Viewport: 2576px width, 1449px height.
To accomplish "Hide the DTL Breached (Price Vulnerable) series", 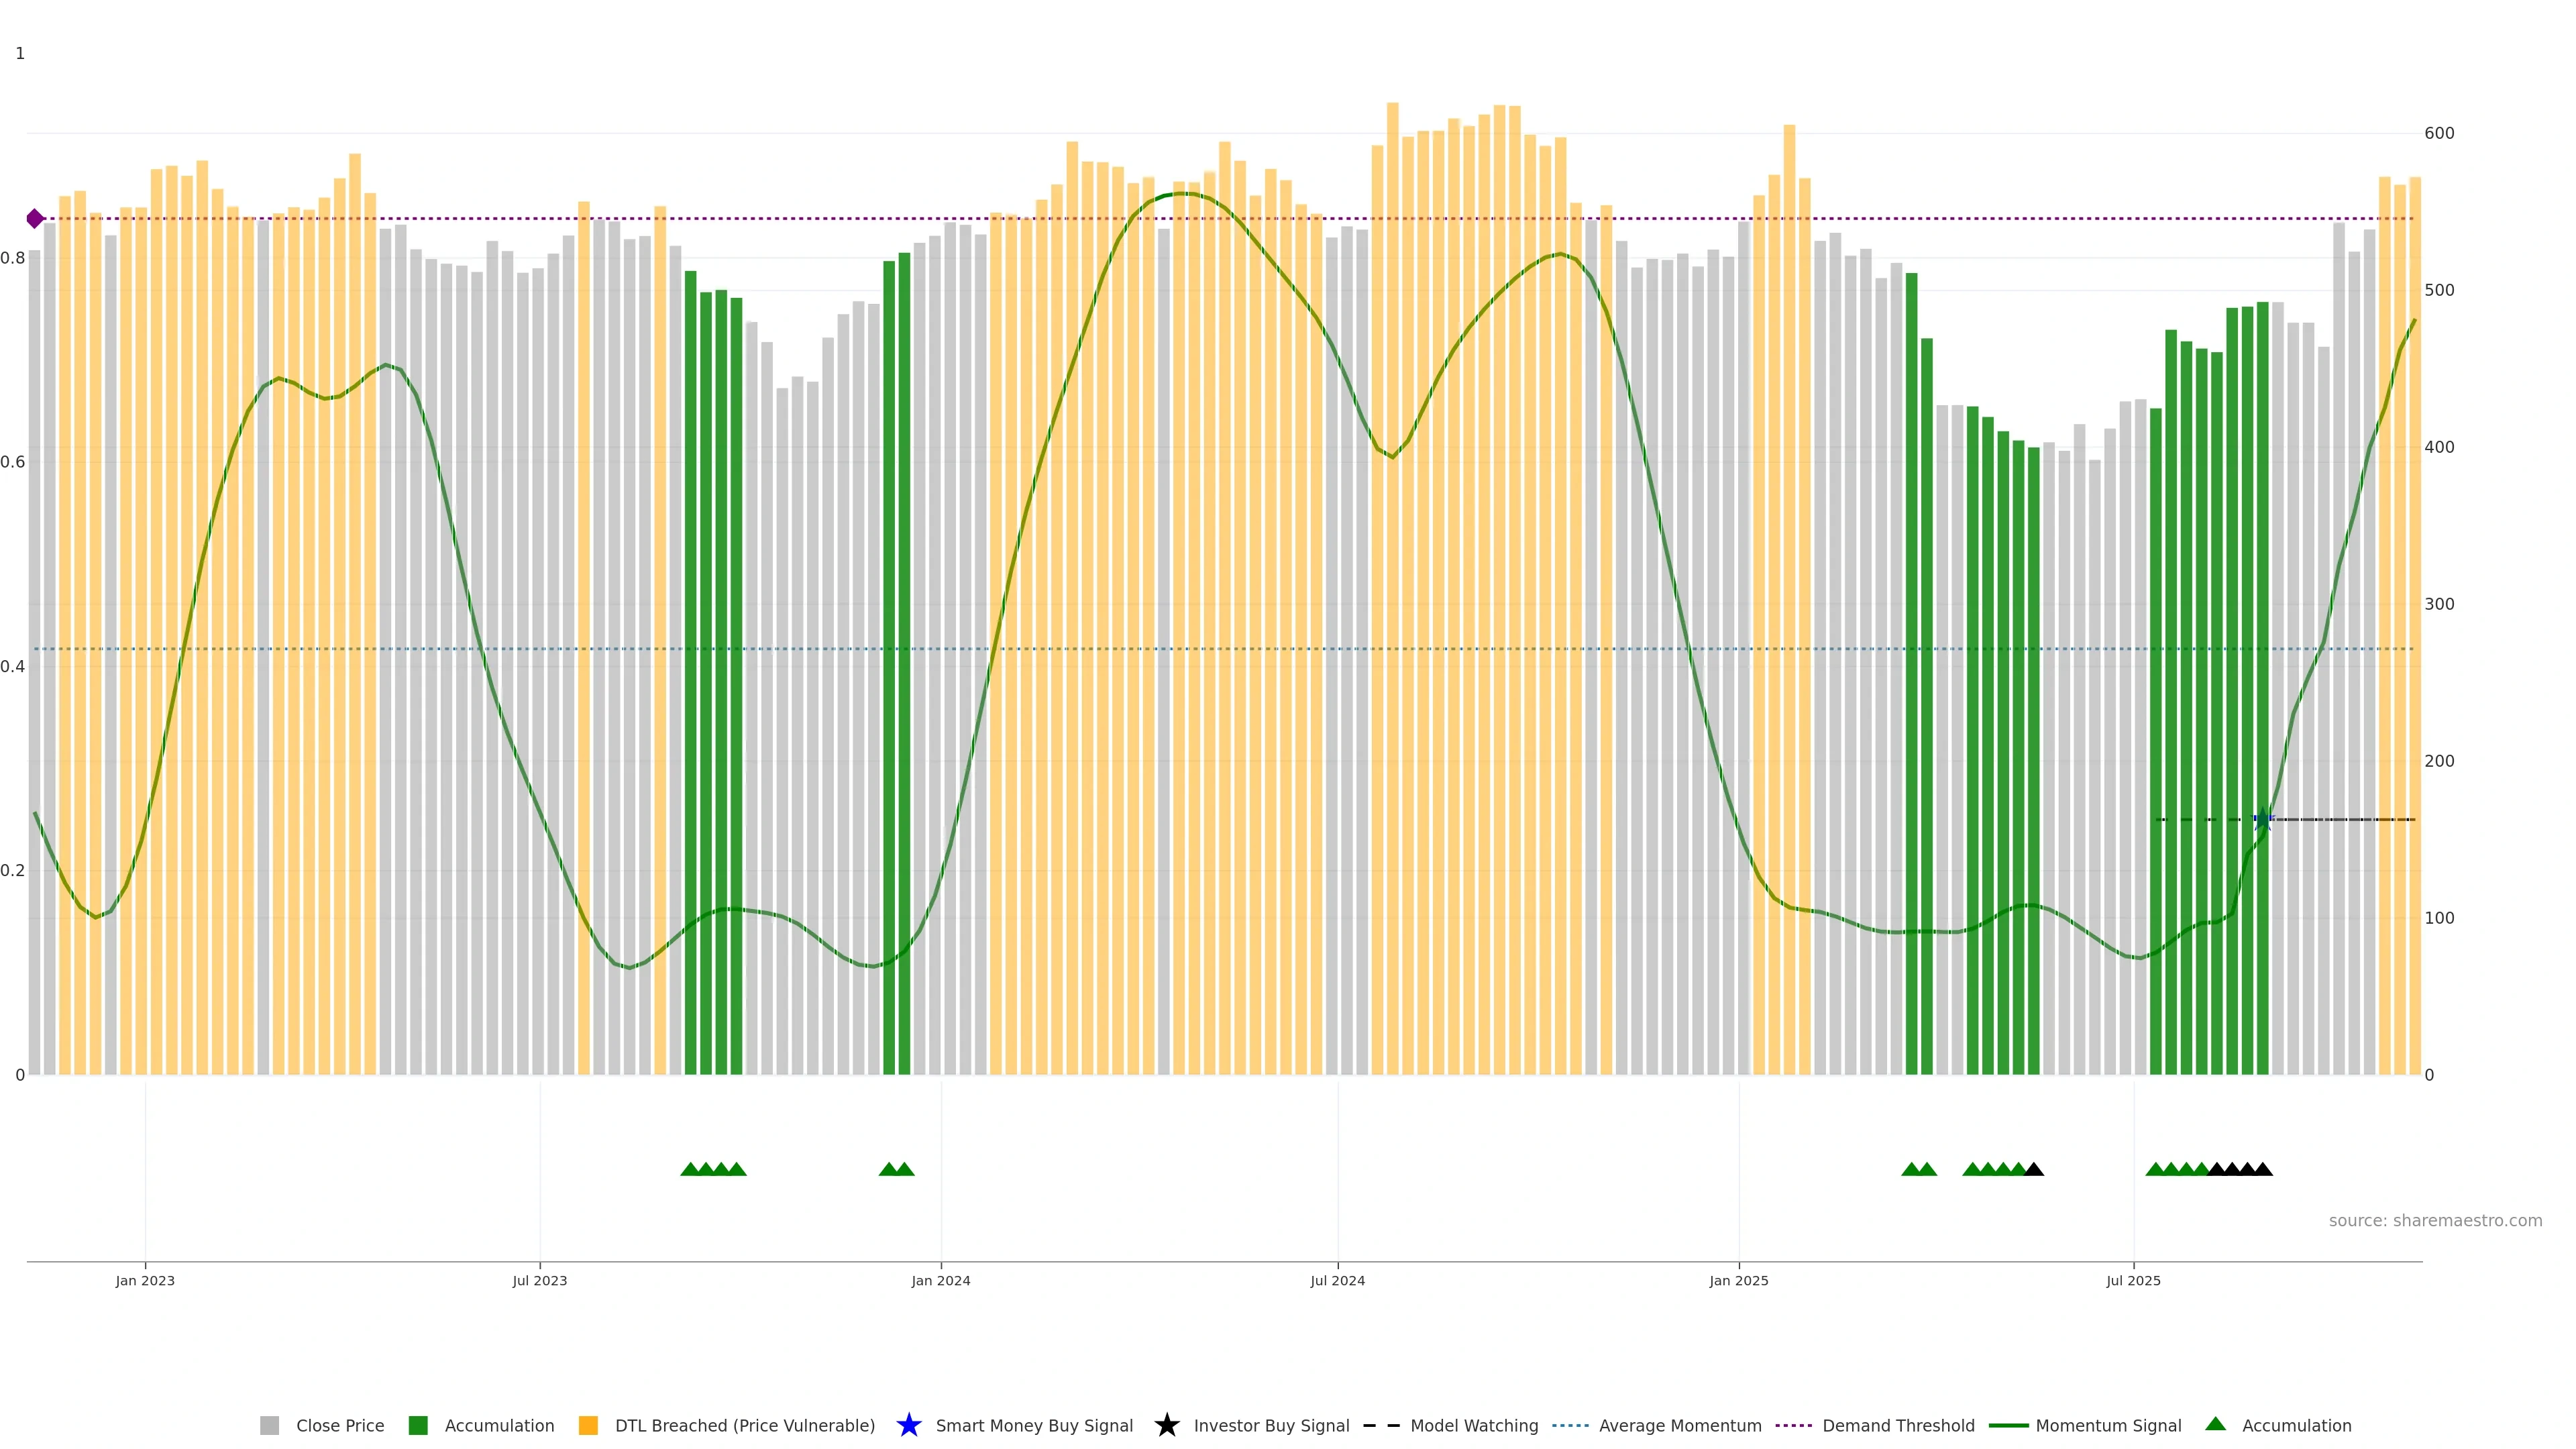I will [744, 1425].
